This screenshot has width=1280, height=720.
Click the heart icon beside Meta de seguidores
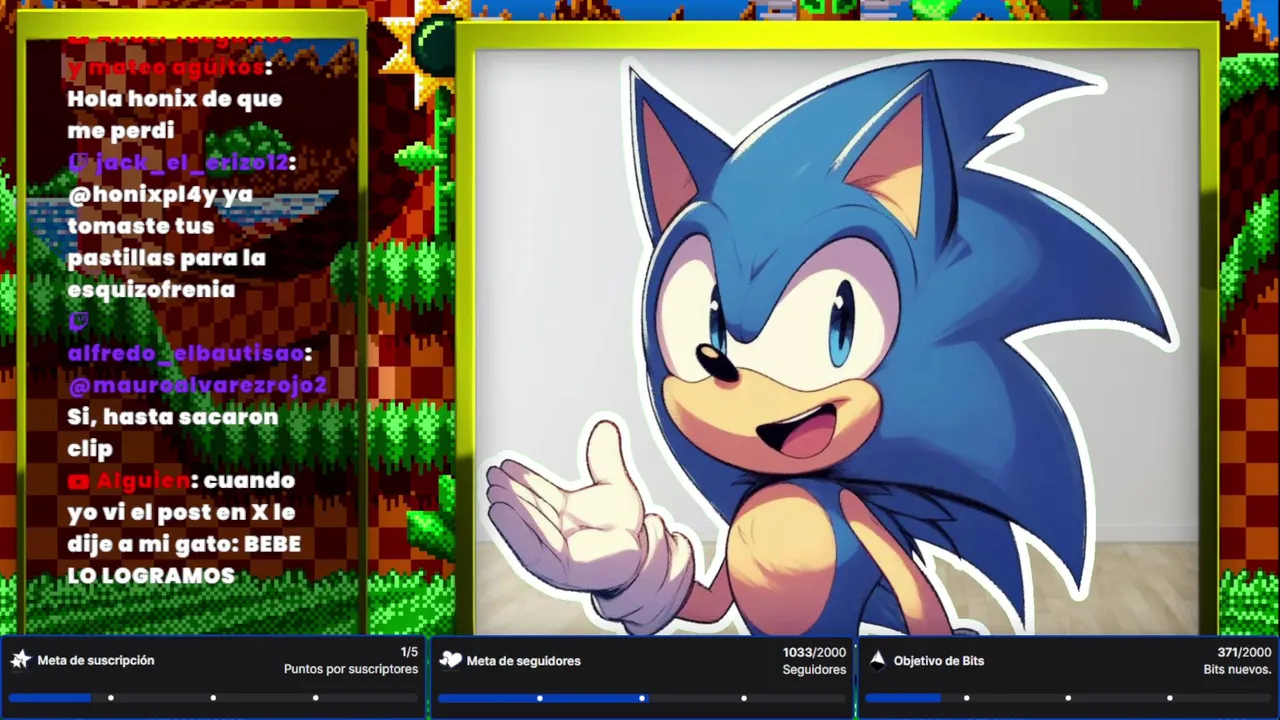point(451,660)
